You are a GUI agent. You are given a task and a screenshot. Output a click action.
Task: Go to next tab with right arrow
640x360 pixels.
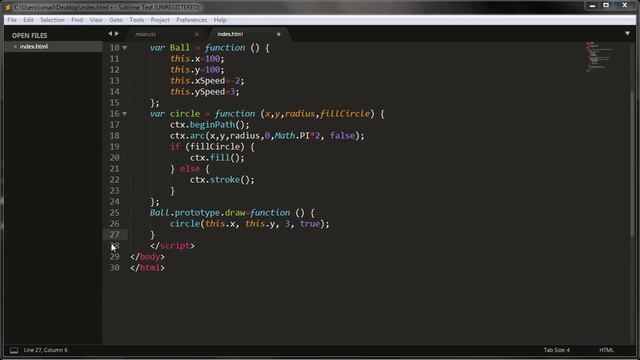click(x=117, y=34)
